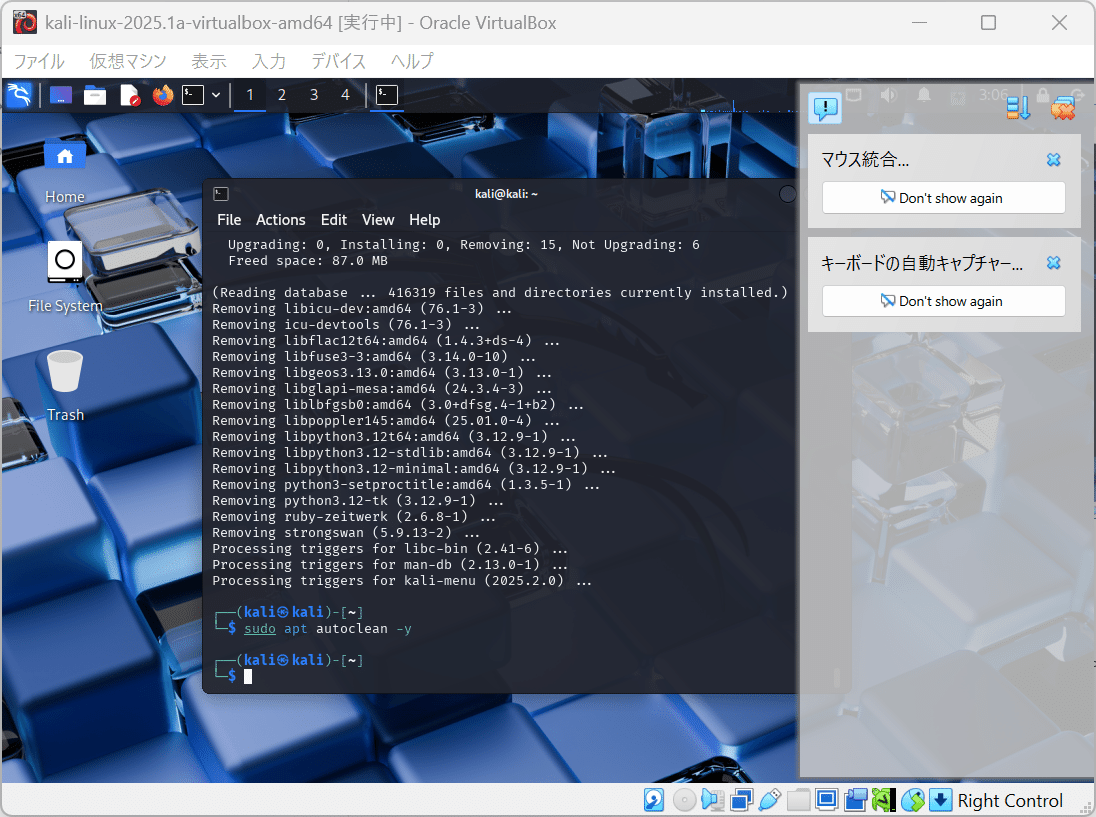
Task: Open the terminal Actions menu
Action: point(280,220)
